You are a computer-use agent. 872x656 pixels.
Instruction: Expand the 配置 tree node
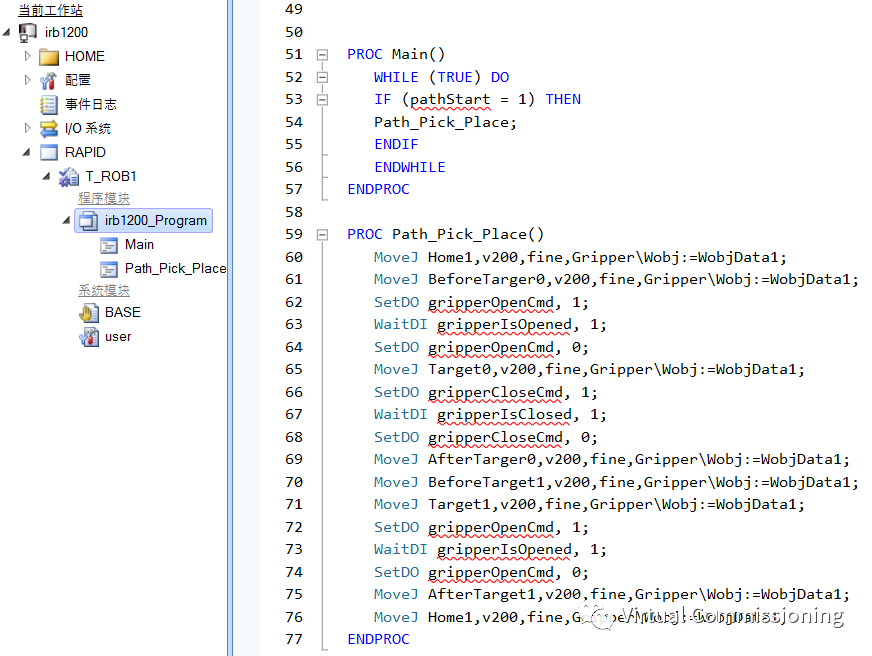click(27, 80)
